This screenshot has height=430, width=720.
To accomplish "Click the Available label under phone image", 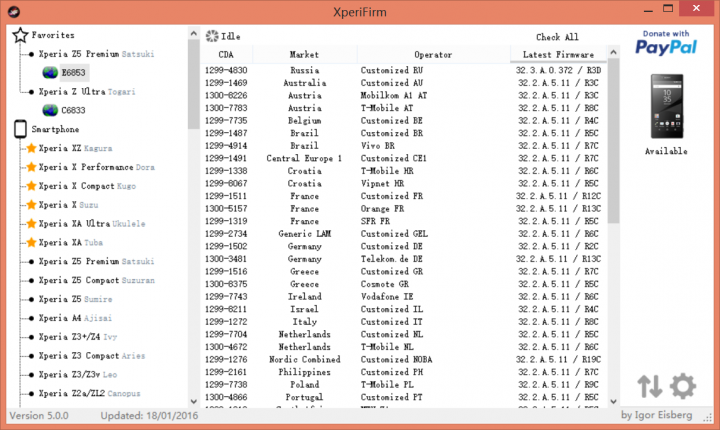I will (x=666, y=151).
